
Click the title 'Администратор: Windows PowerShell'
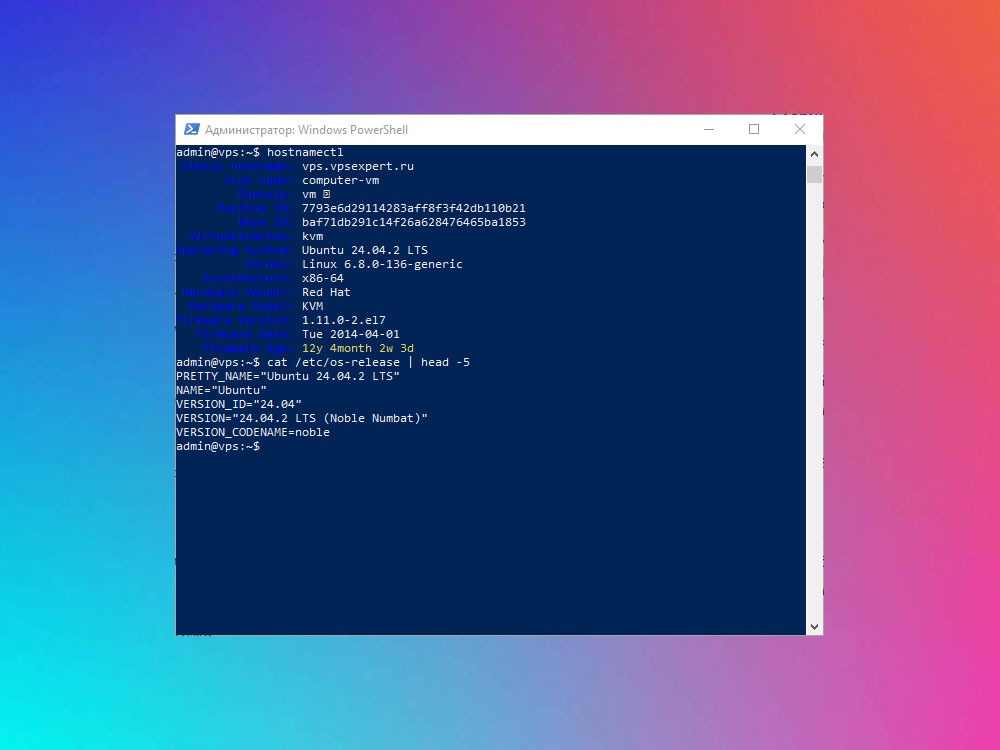[x=306, y=130]
